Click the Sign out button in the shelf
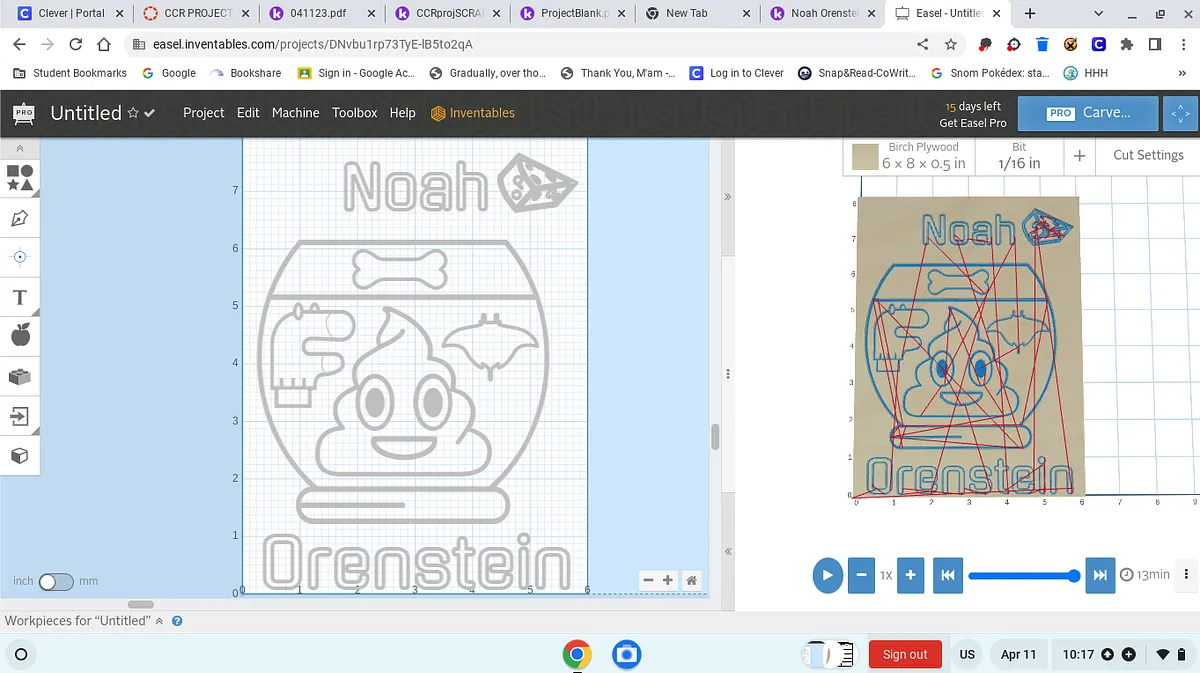1200x673 pixels. (x=904, y=654)
